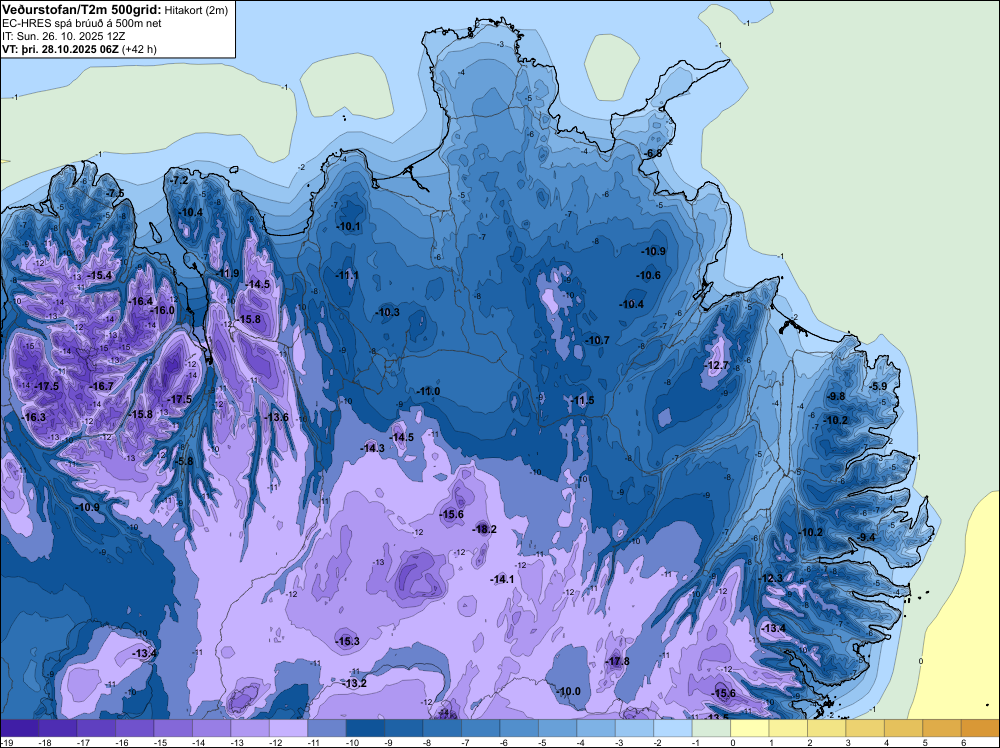This screenshot has width=1000, height=748.
Task: Click the -18.2 temperature value on map
Action: coord(485,529)
